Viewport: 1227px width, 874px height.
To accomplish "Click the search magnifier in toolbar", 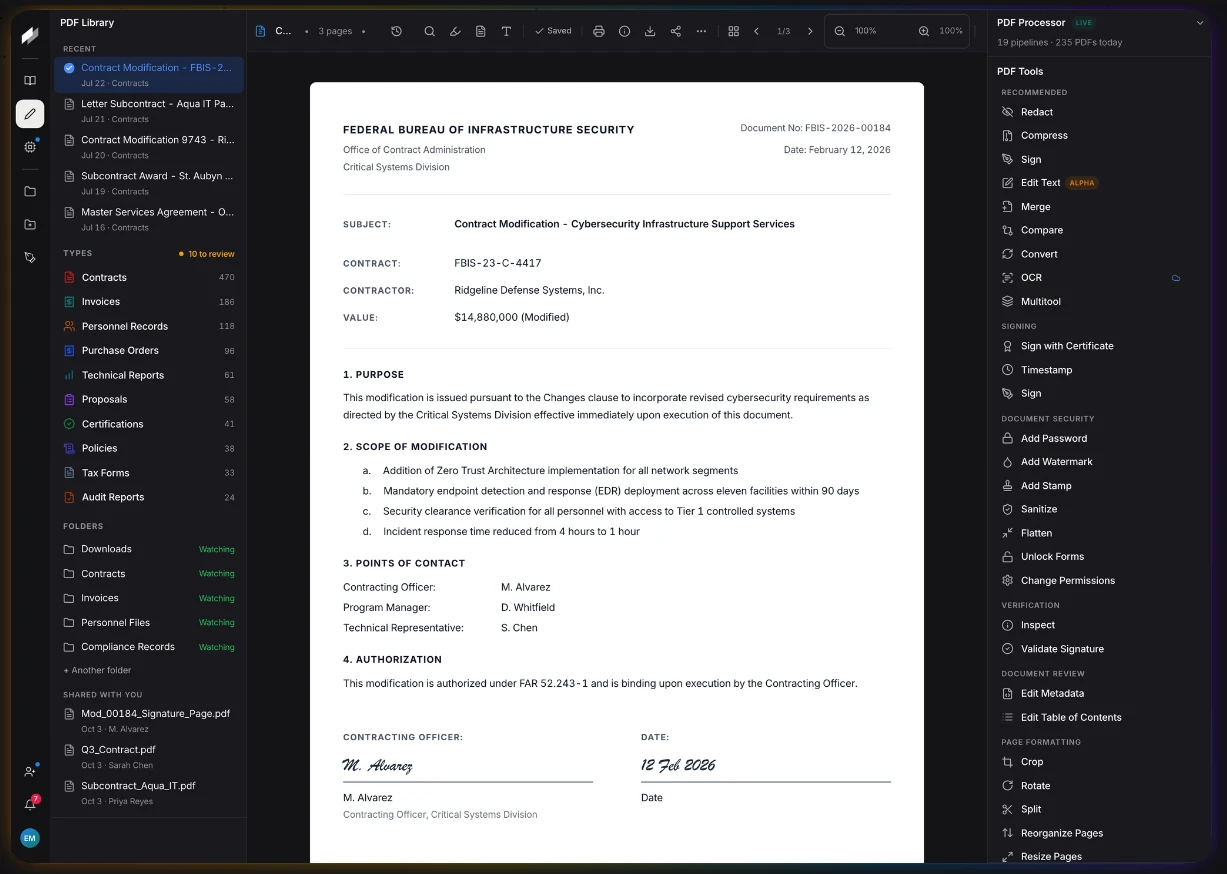I will (x=429, y=31).
